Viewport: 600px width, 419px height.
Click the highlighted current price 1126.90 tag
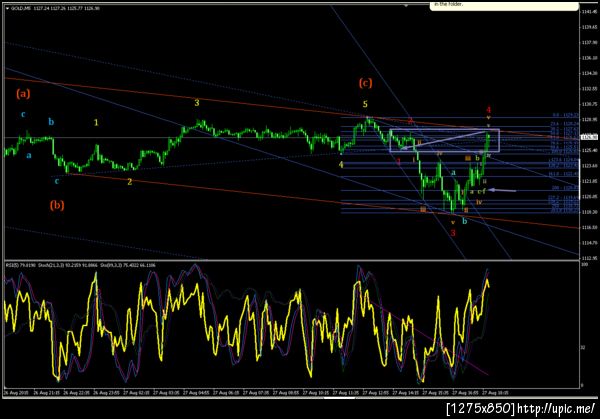(589, 137)
